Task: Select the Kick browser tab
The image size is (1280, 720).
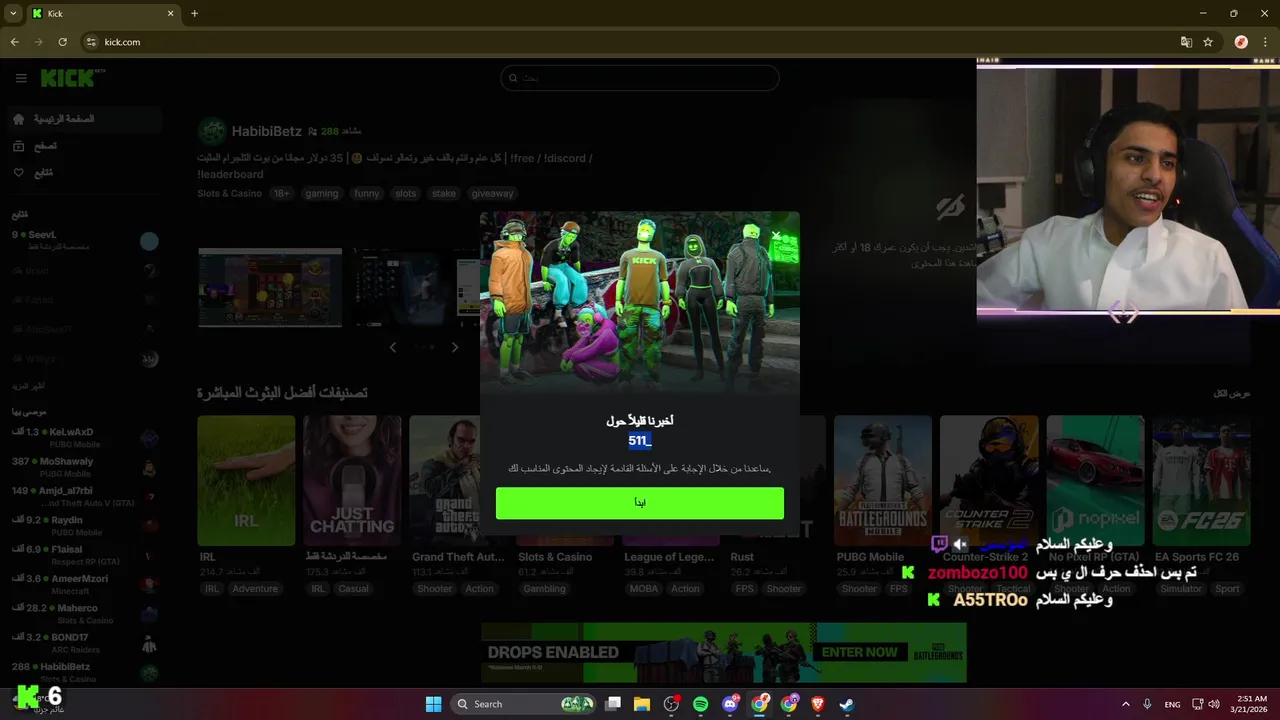Action: (104, 14)
